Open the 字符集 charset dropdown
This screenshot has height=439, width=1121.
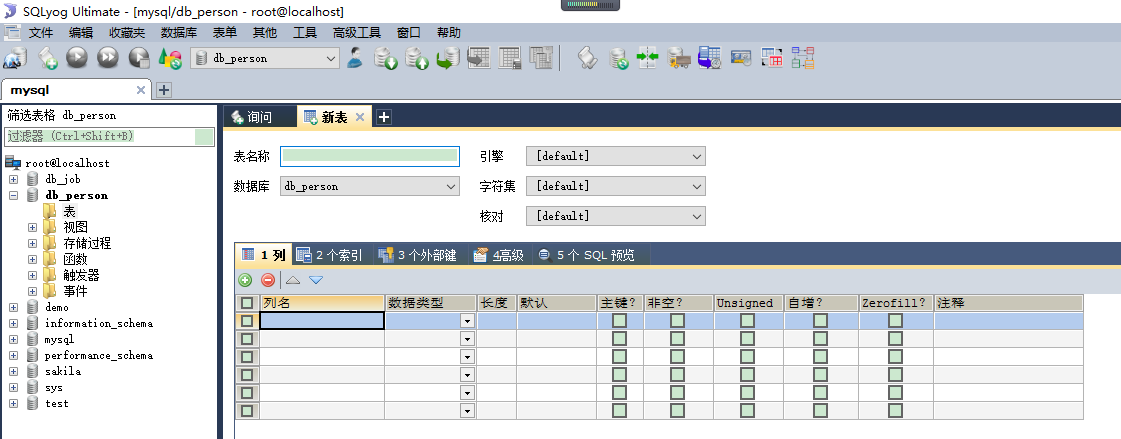pyautogui.click(x=616, y=186)
